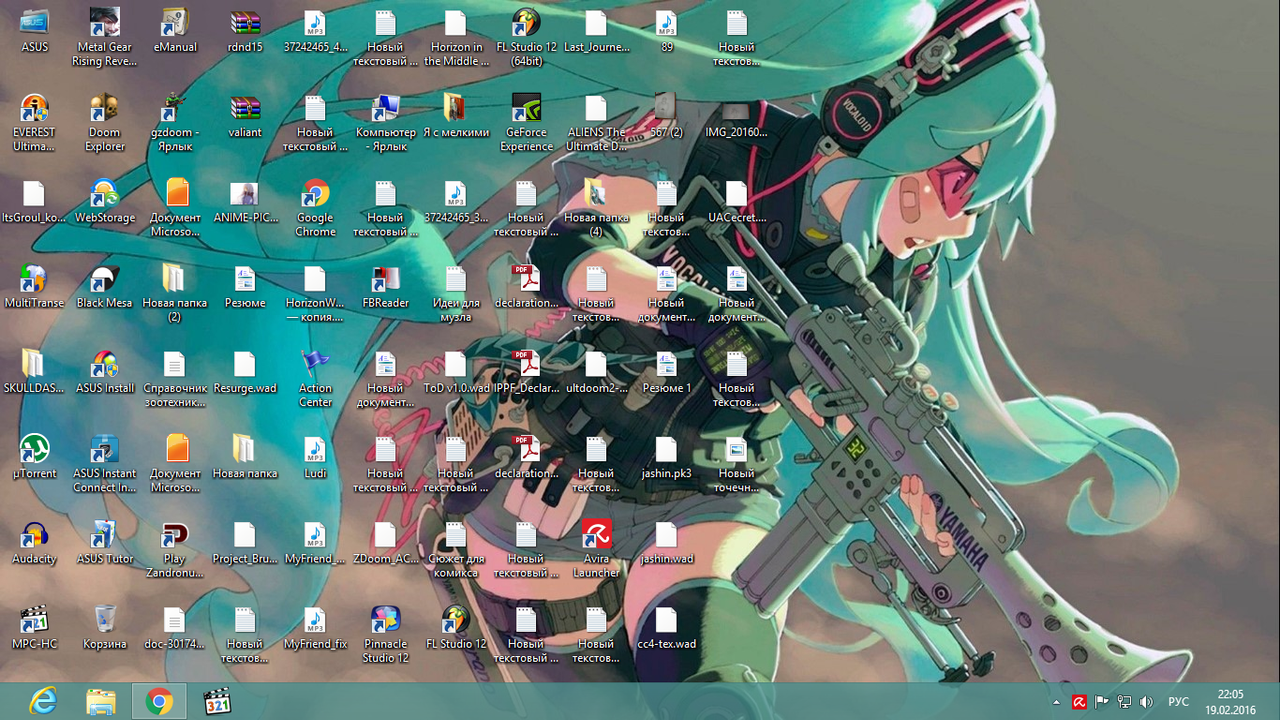
Task: Launch Black Mesa
Action: click(105, 286)
